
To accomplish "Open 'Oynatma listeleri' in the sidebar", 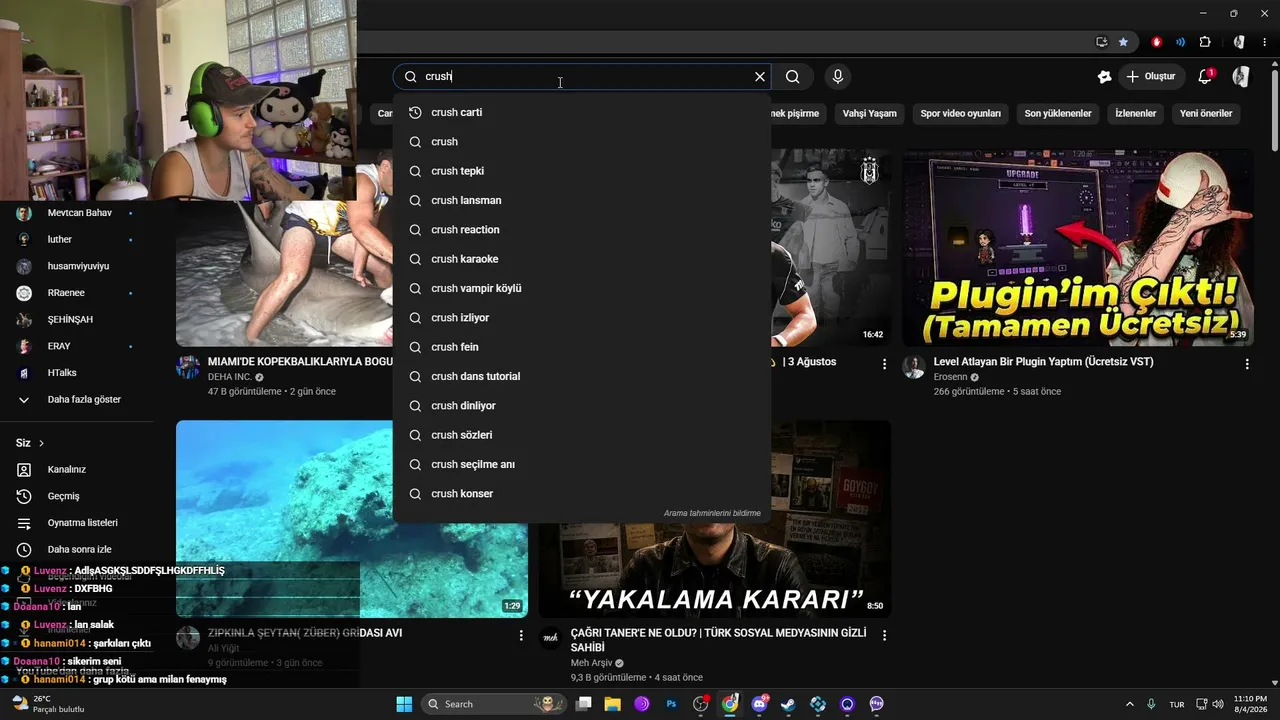I will (76, 523).
